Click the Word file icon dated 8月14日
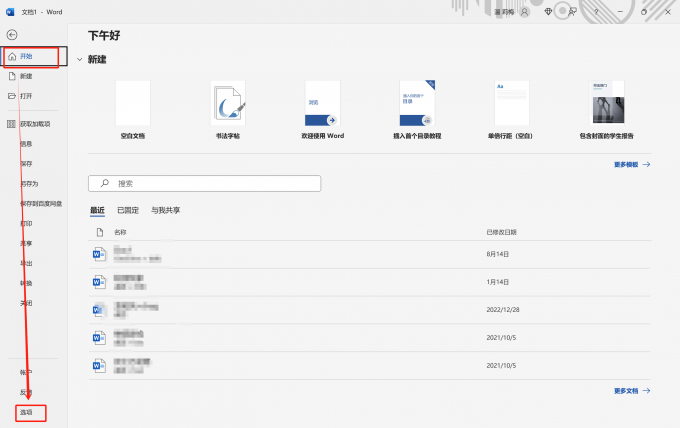Image resolution: width=680 pixels, height=428 pixels. [x=99, y=254]
